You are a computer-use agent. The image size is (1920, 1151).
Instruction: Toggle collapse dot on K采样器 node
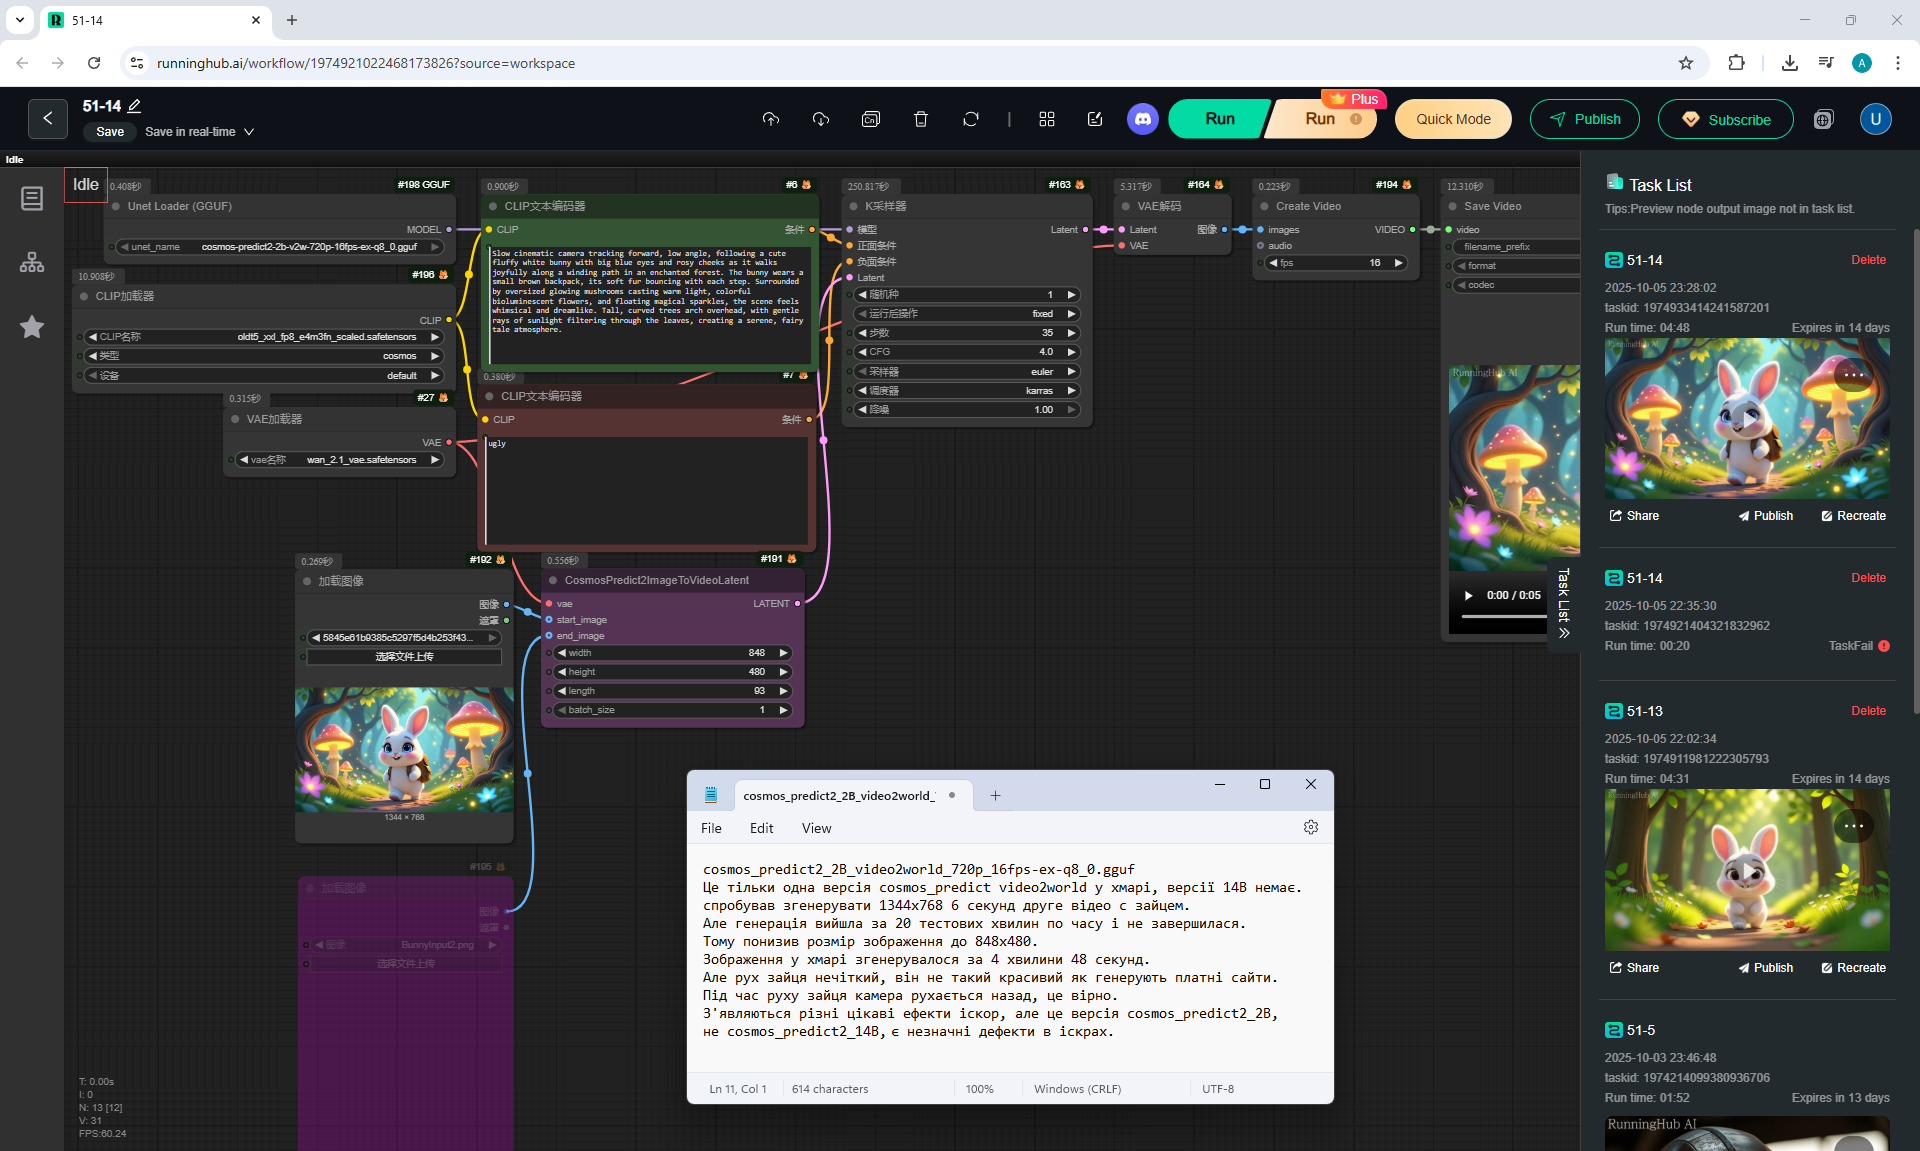point(853,207)
